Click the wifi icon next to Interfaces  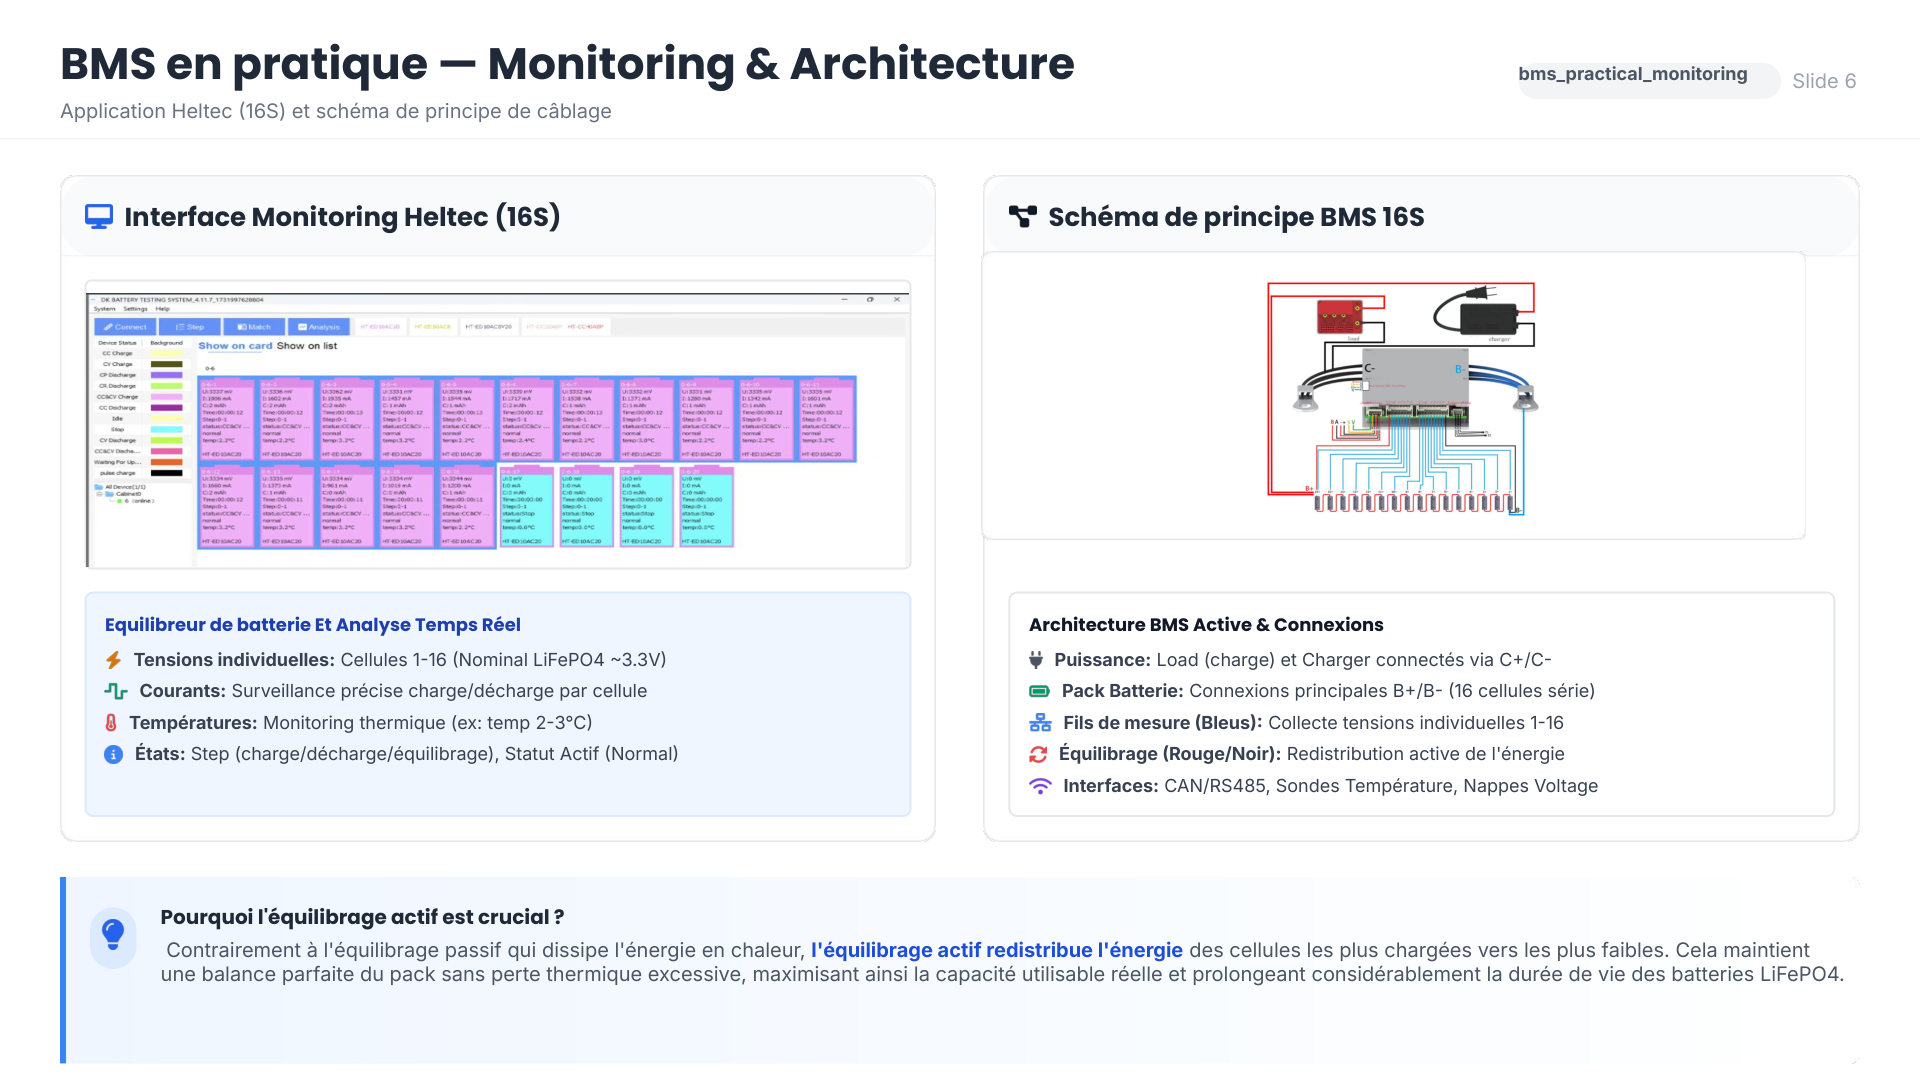[x=1040, y=786]
